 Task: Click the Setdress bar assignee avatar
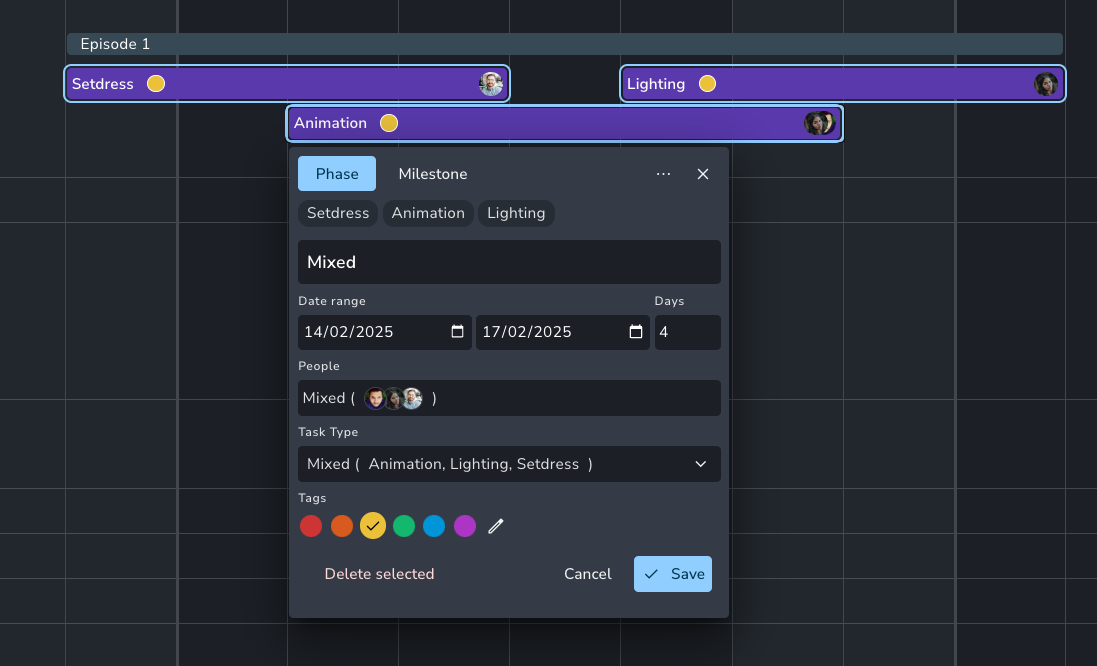point(491,84)
